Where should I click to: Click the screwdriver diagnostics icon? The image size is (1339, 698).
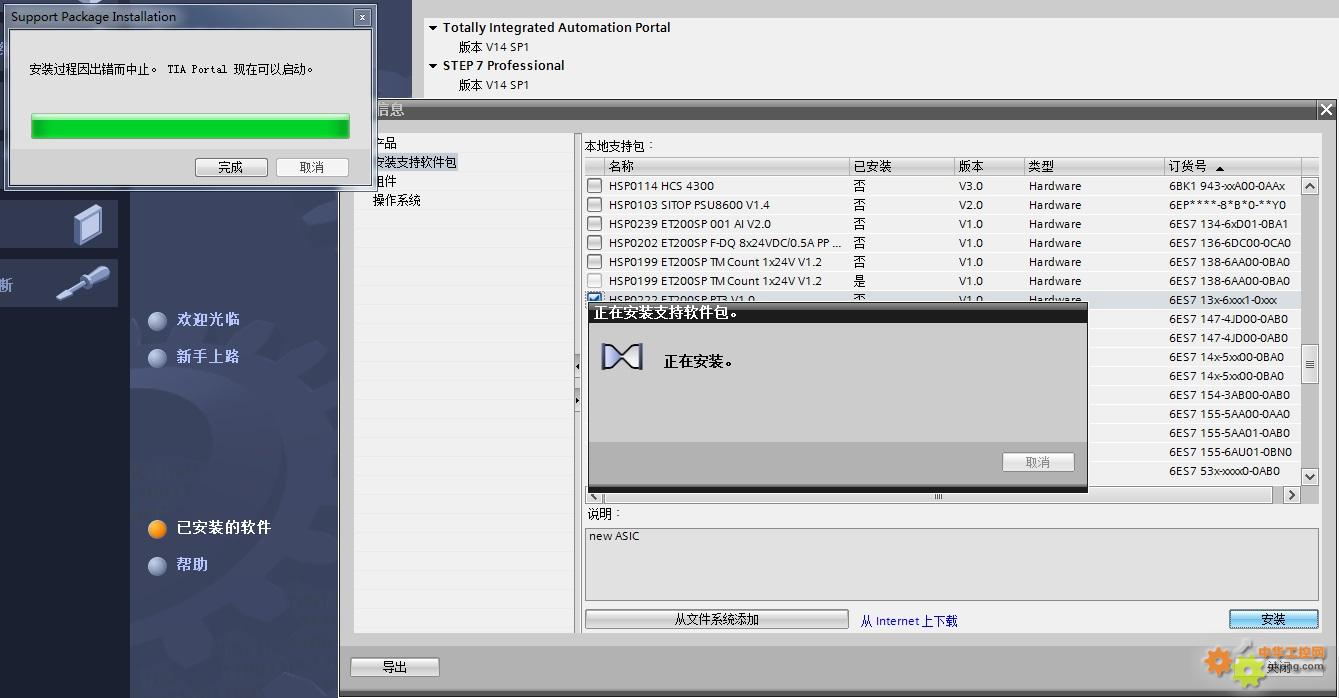tap(83, 284)
